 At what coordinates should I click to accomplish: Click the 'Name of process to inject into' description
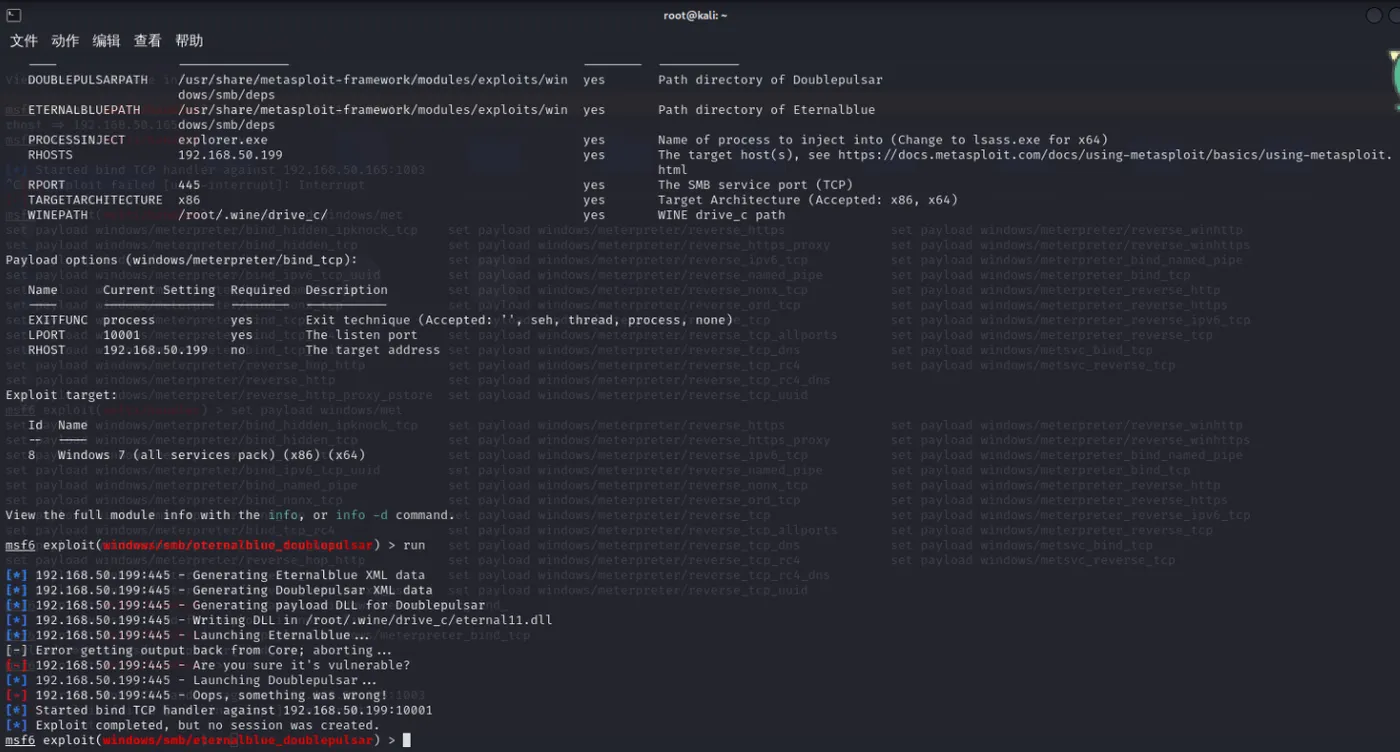[883, 140]
